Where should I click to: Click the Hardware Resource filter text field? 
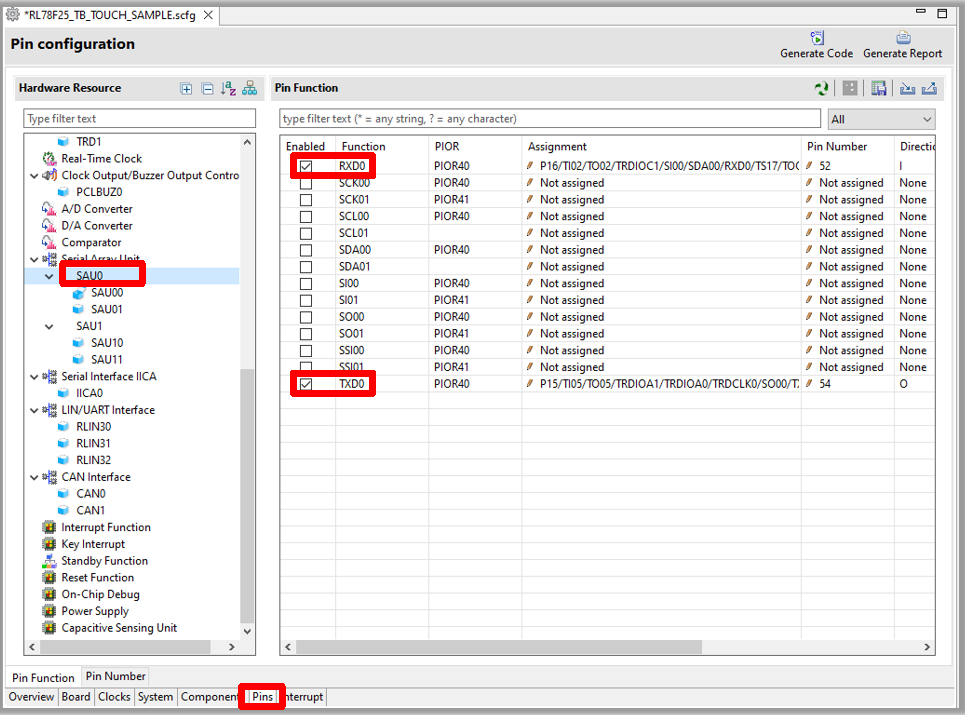click(x=140, y=119)
